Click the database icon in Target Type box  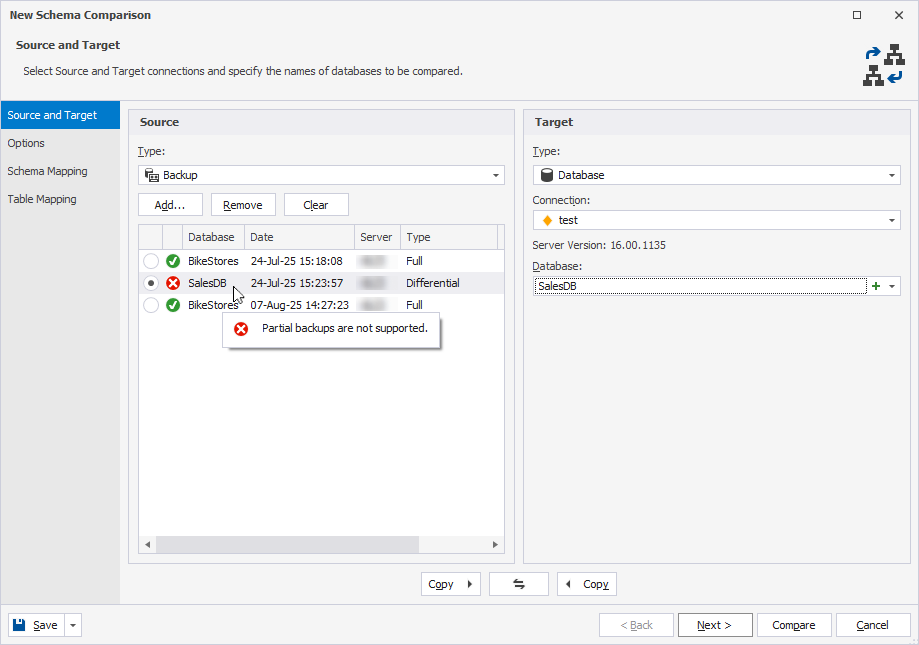click(546, 173)
